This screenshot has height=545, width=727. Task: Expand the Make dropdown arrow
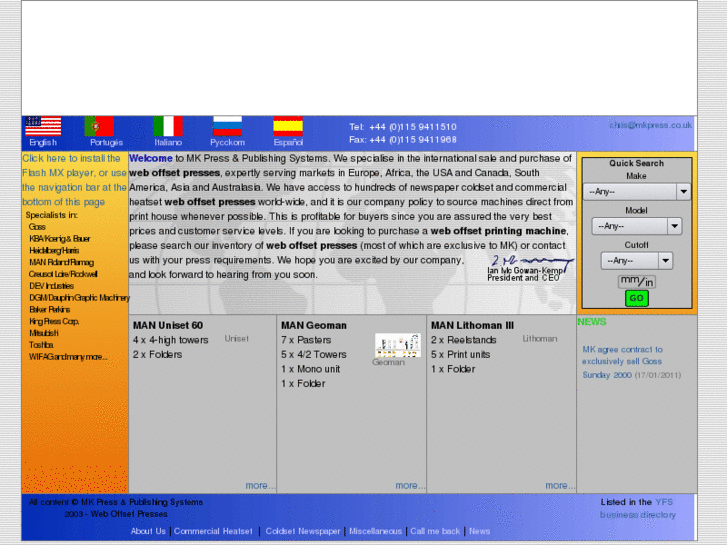[683, 192]
